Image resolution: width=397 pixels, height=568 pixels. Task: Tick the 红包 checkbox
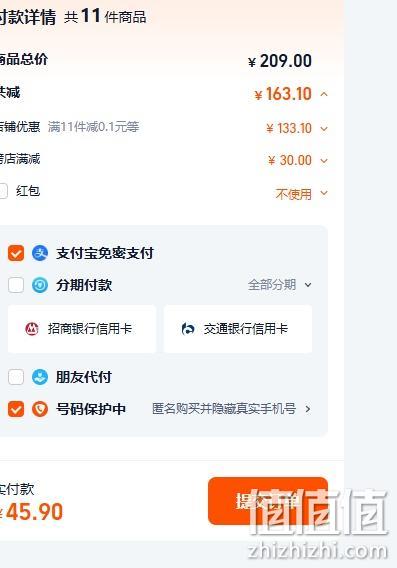tap(3, 191)
